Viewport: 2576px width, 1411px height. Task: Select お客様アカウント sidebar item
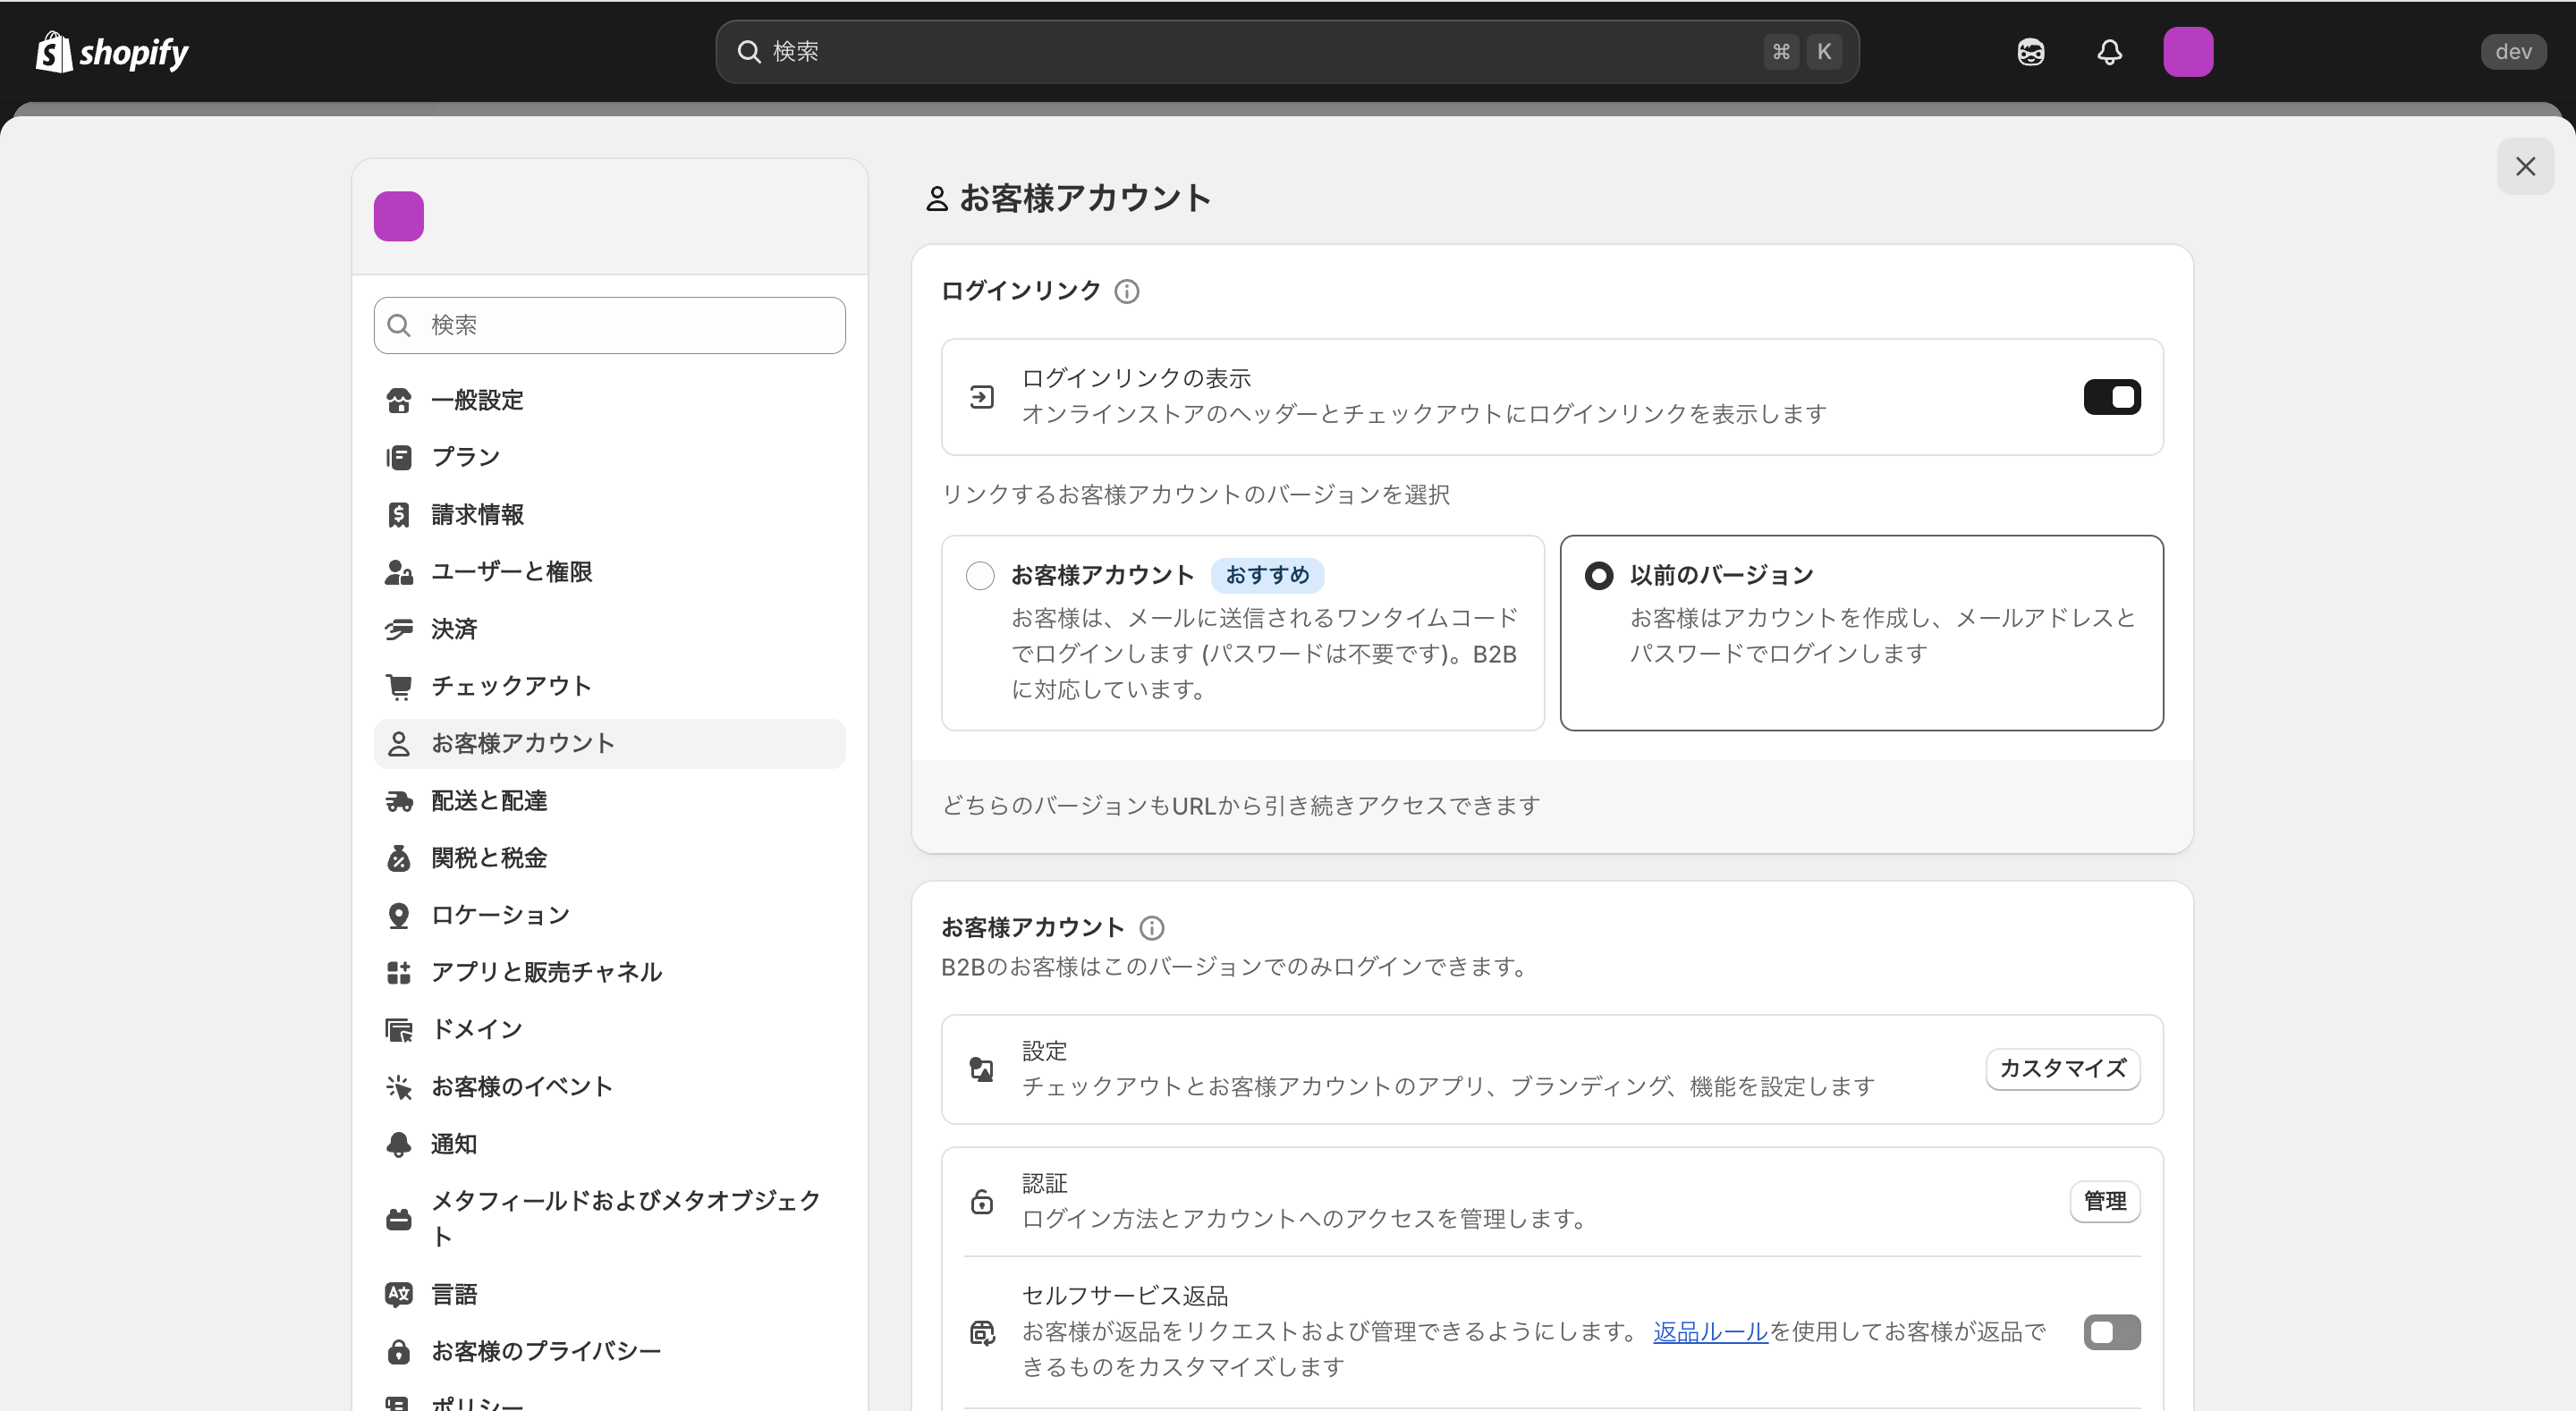click(x=609, y=744)
